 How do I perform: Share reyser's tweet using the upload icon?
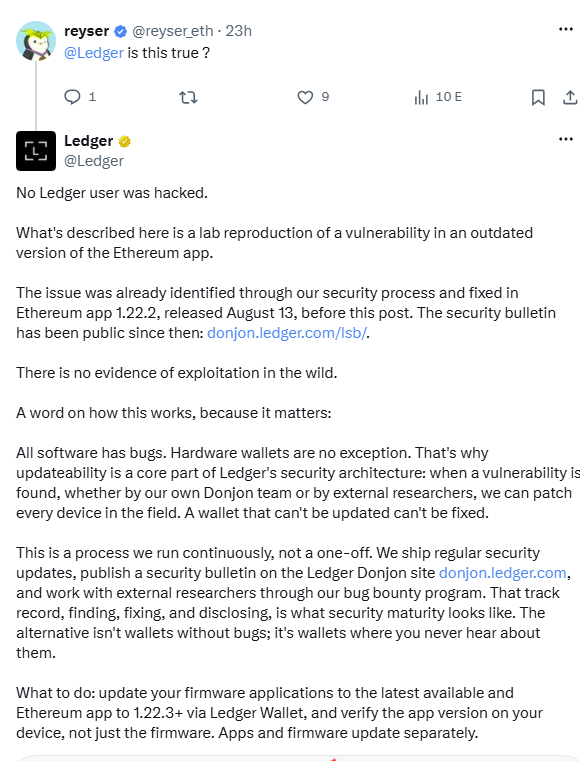(x=570, y=98)
